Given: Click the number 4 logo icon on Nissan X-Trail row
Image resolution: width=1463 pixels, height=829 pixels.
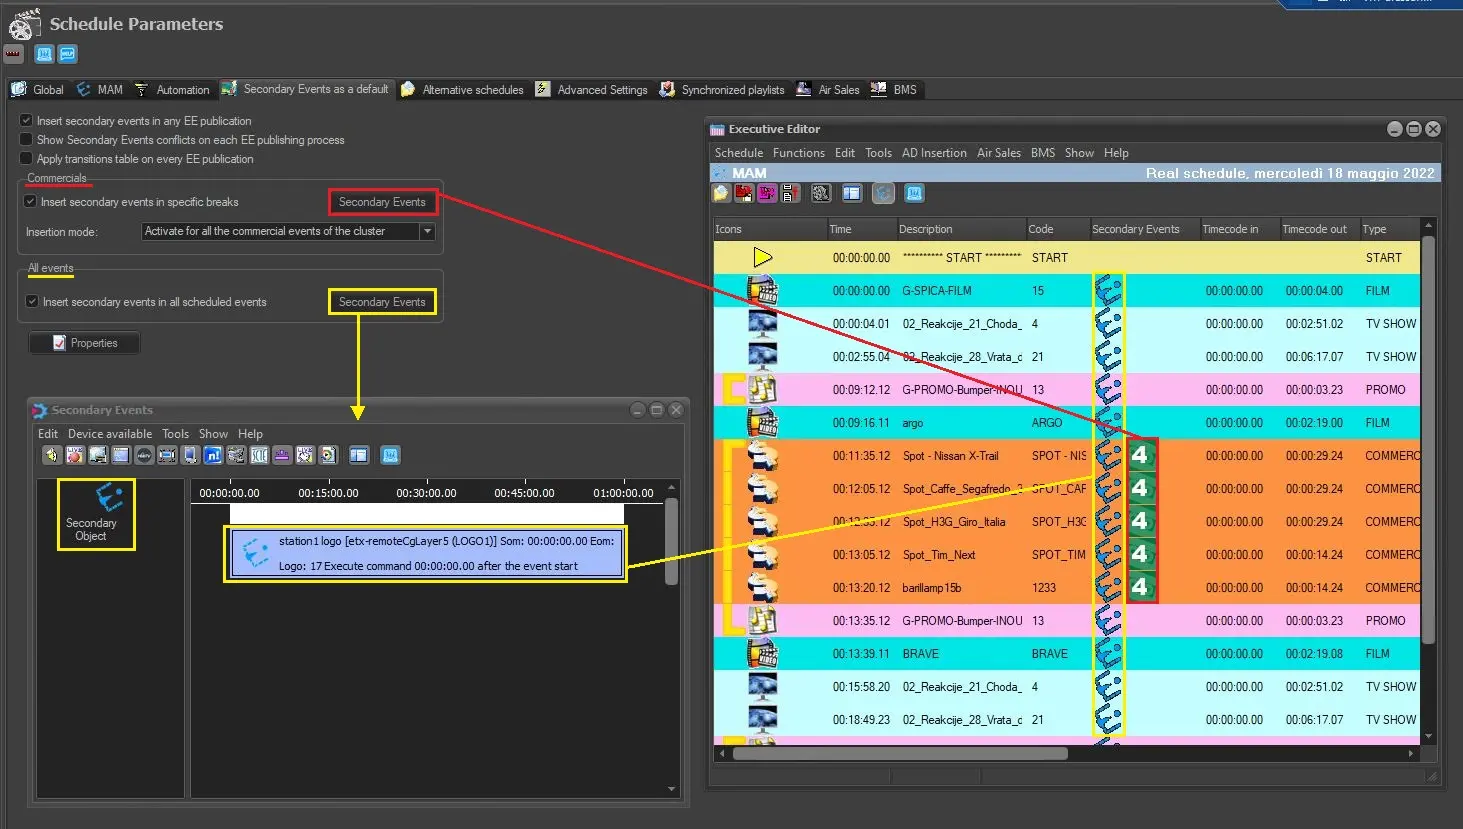Looking at the screenshot, I should 1141,455.
